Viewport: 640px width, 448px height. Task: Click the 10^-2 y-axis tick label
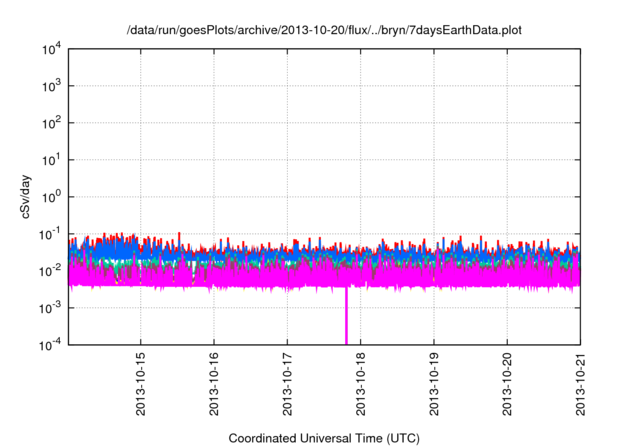coord(51,271)
